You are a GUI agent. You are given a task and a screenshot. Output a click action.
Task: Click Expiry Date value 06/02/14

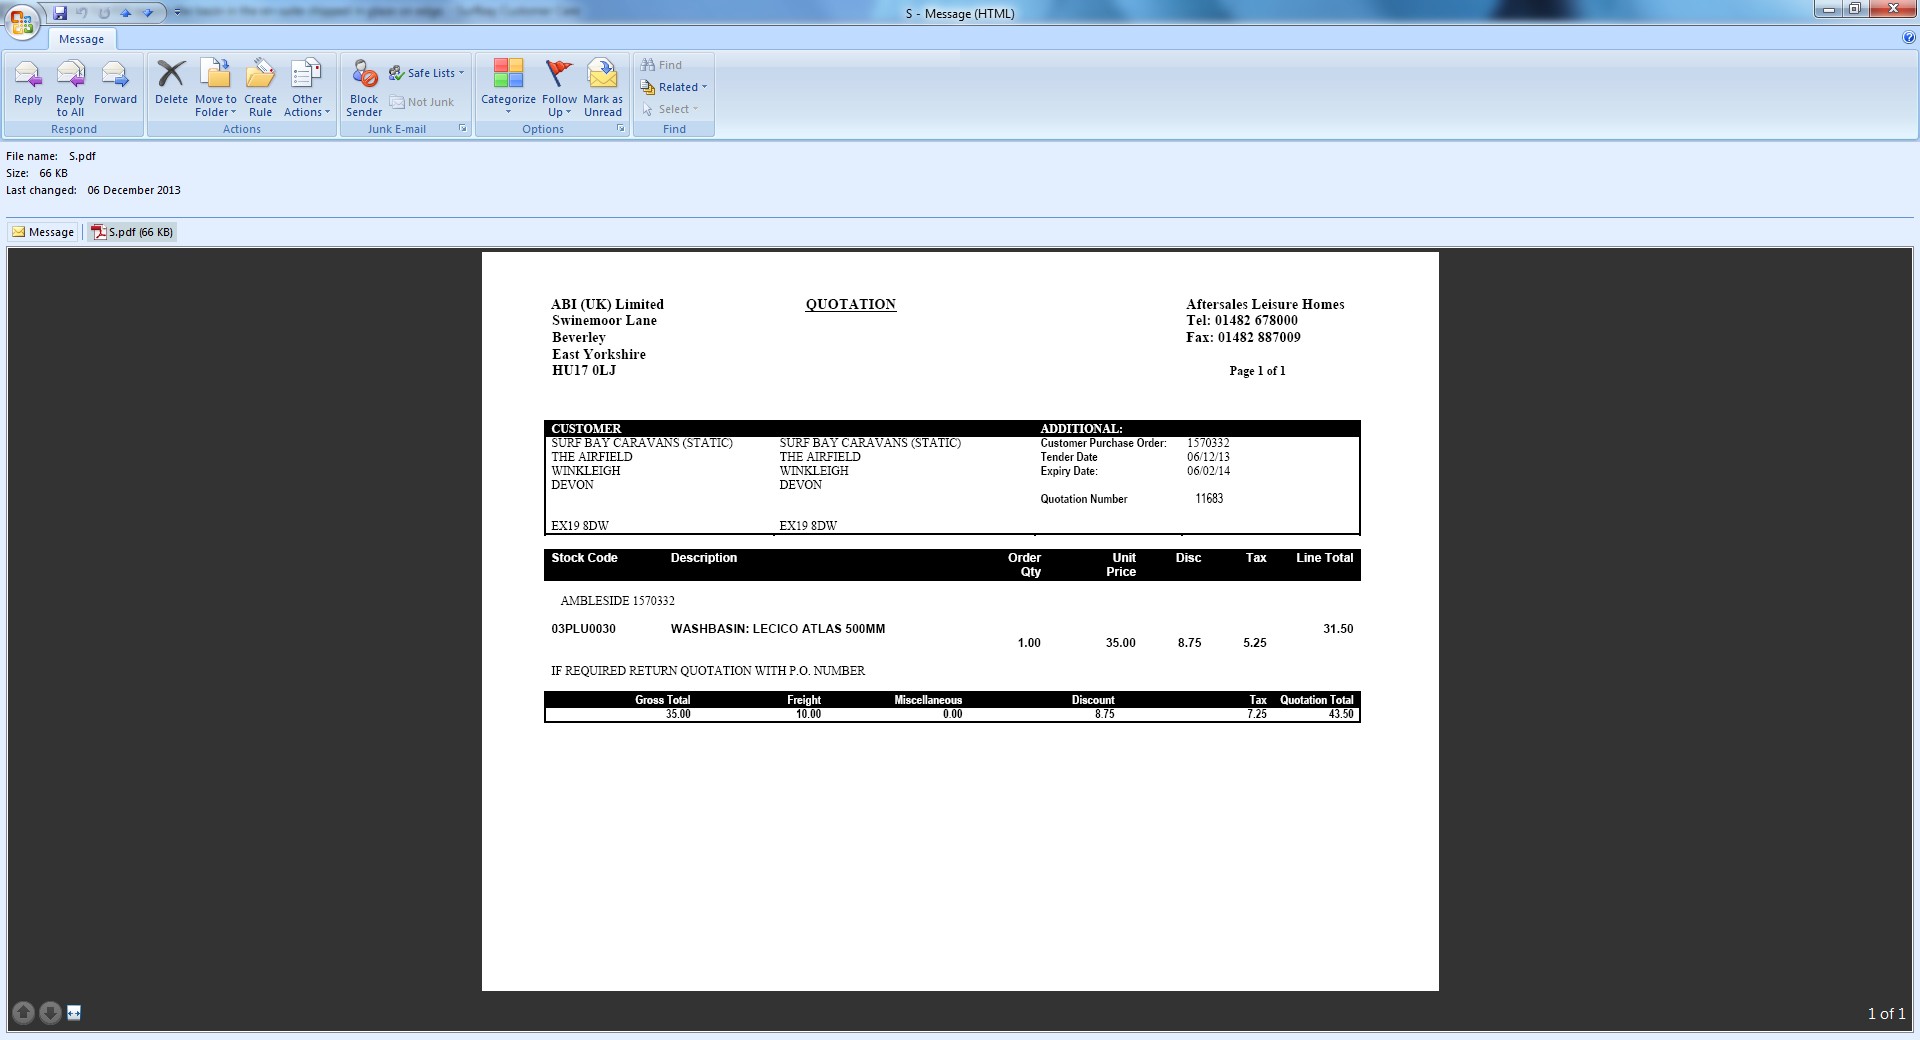(x=1208, y=471)
